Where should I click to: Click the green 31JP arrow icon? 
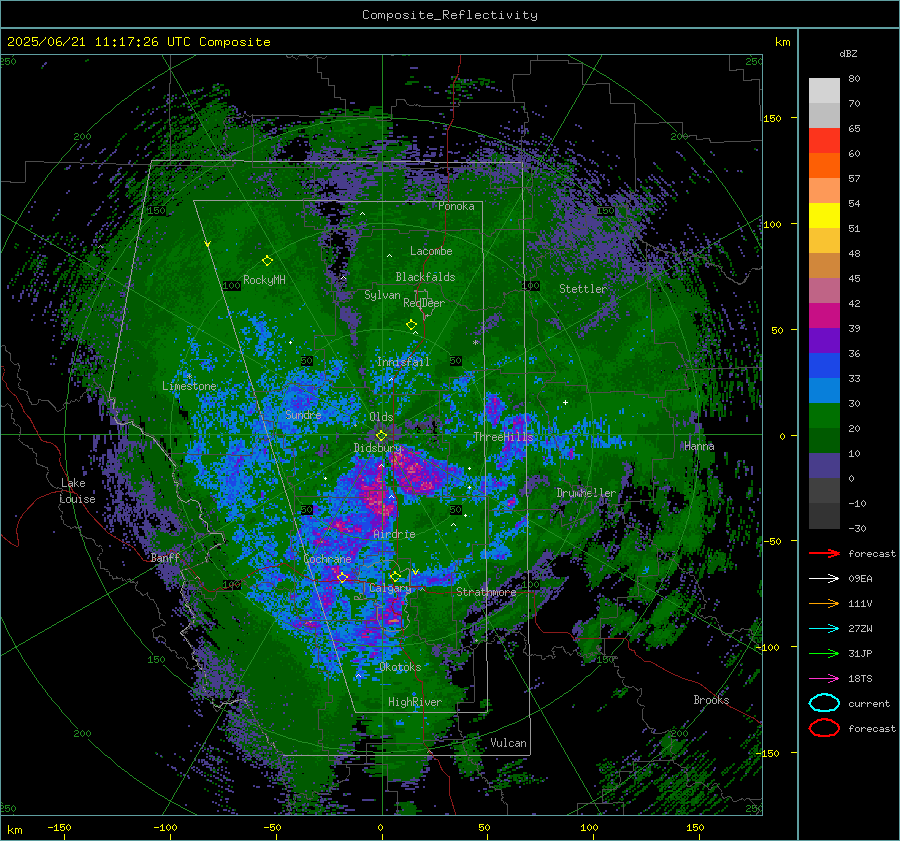pos(824,653)
